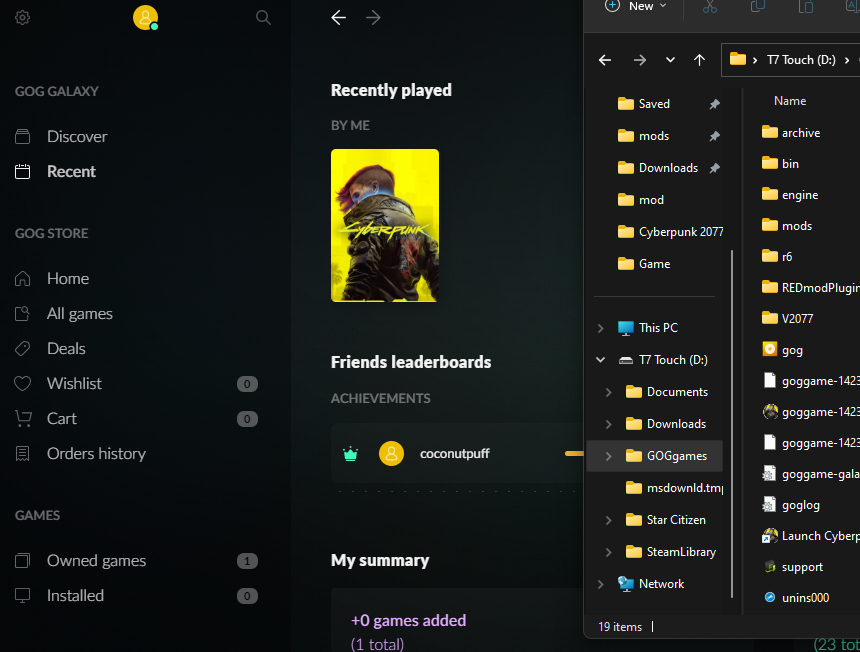Expand Documents folder under T7 Touch
This screenshot has height=652, width=860.
pos(608,392)
